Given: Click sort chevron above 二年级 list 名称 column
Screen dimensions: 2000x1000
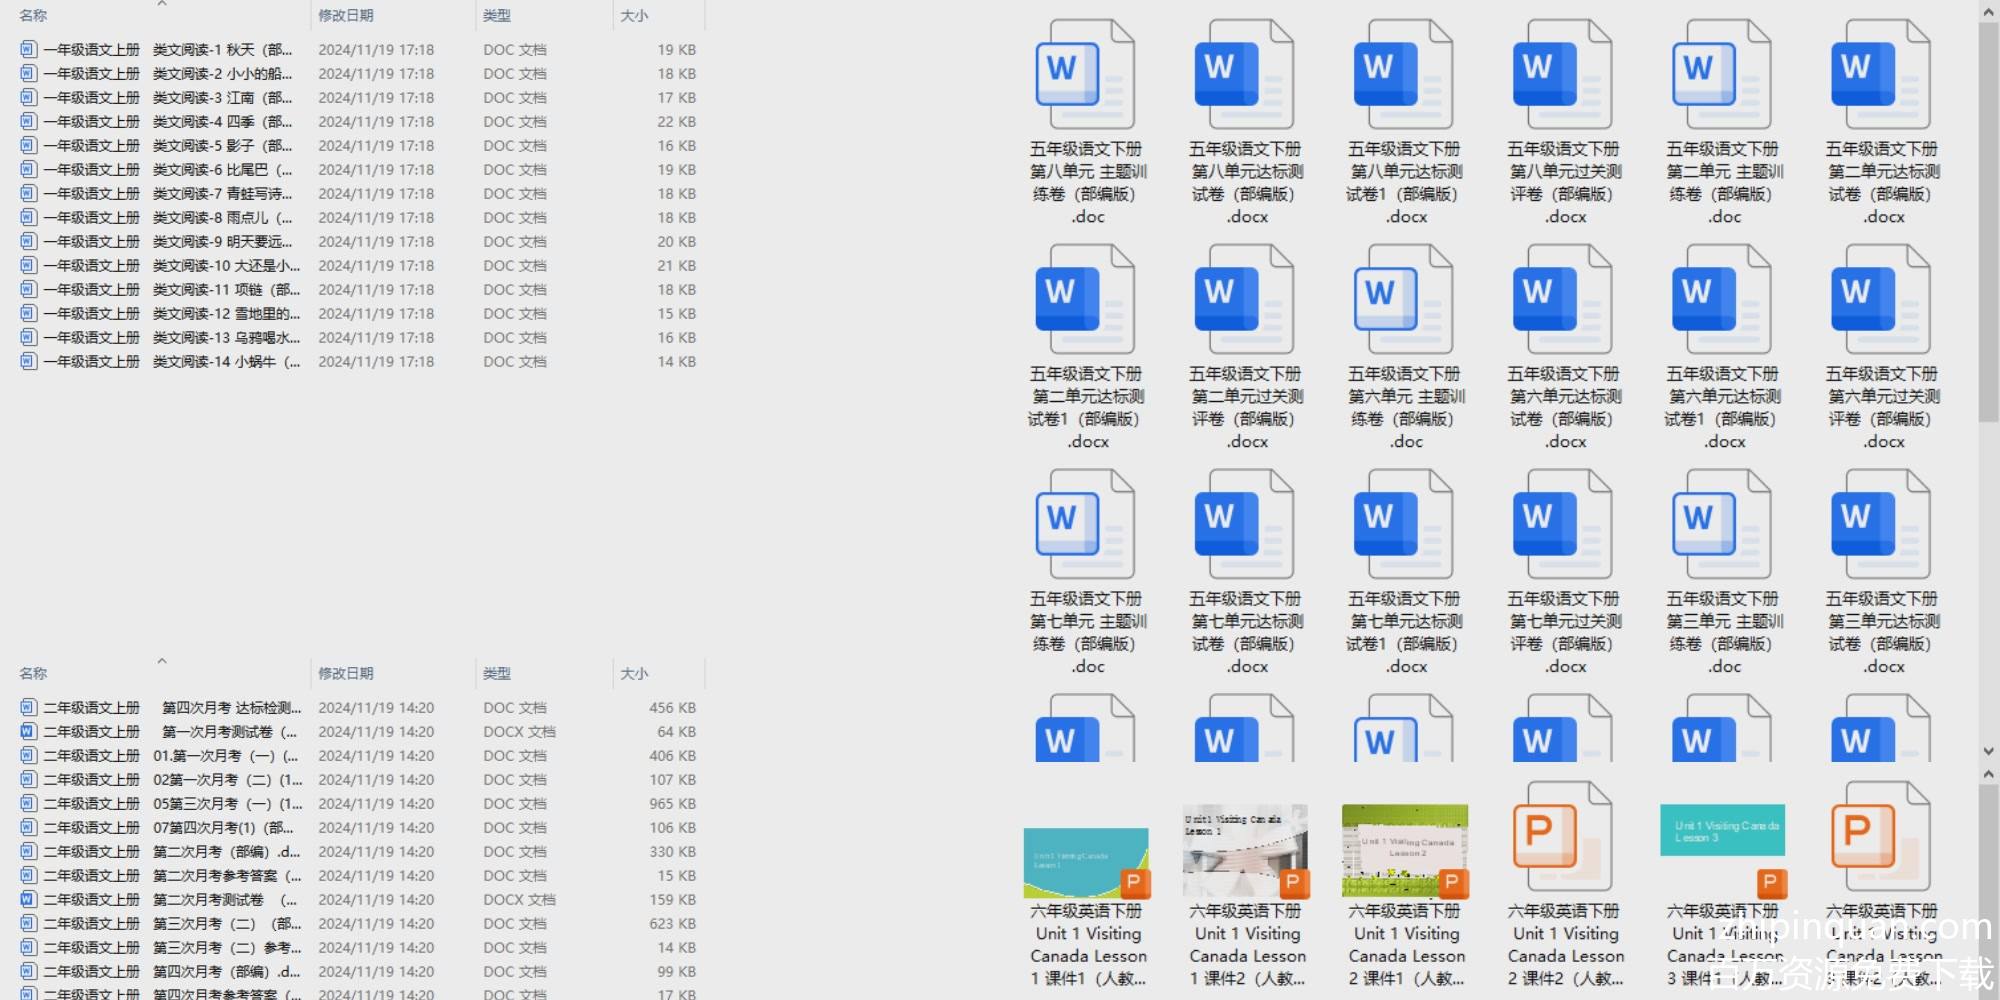Looking at the screenshot, I should coord(162,661).
